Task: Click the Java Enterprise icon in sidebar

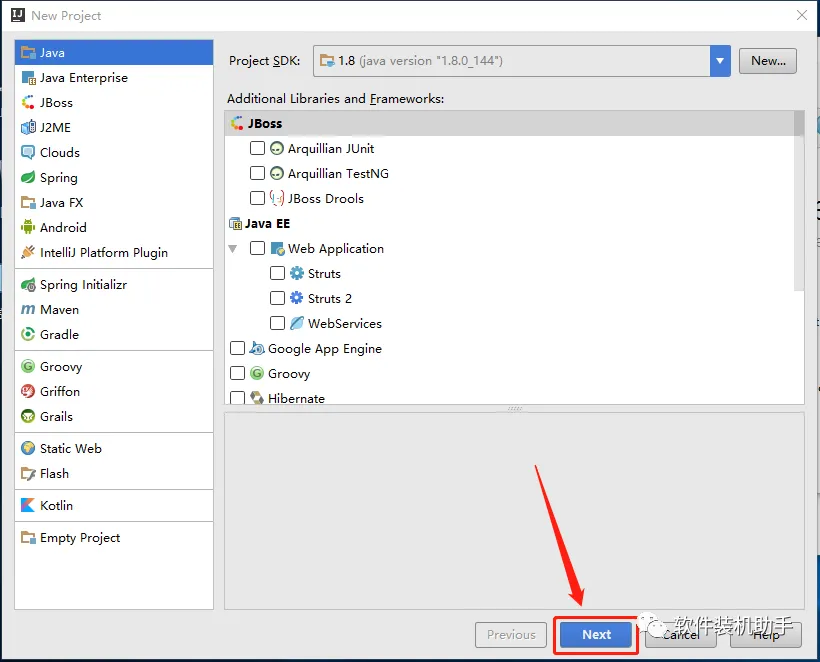Action: coord(28,78)
